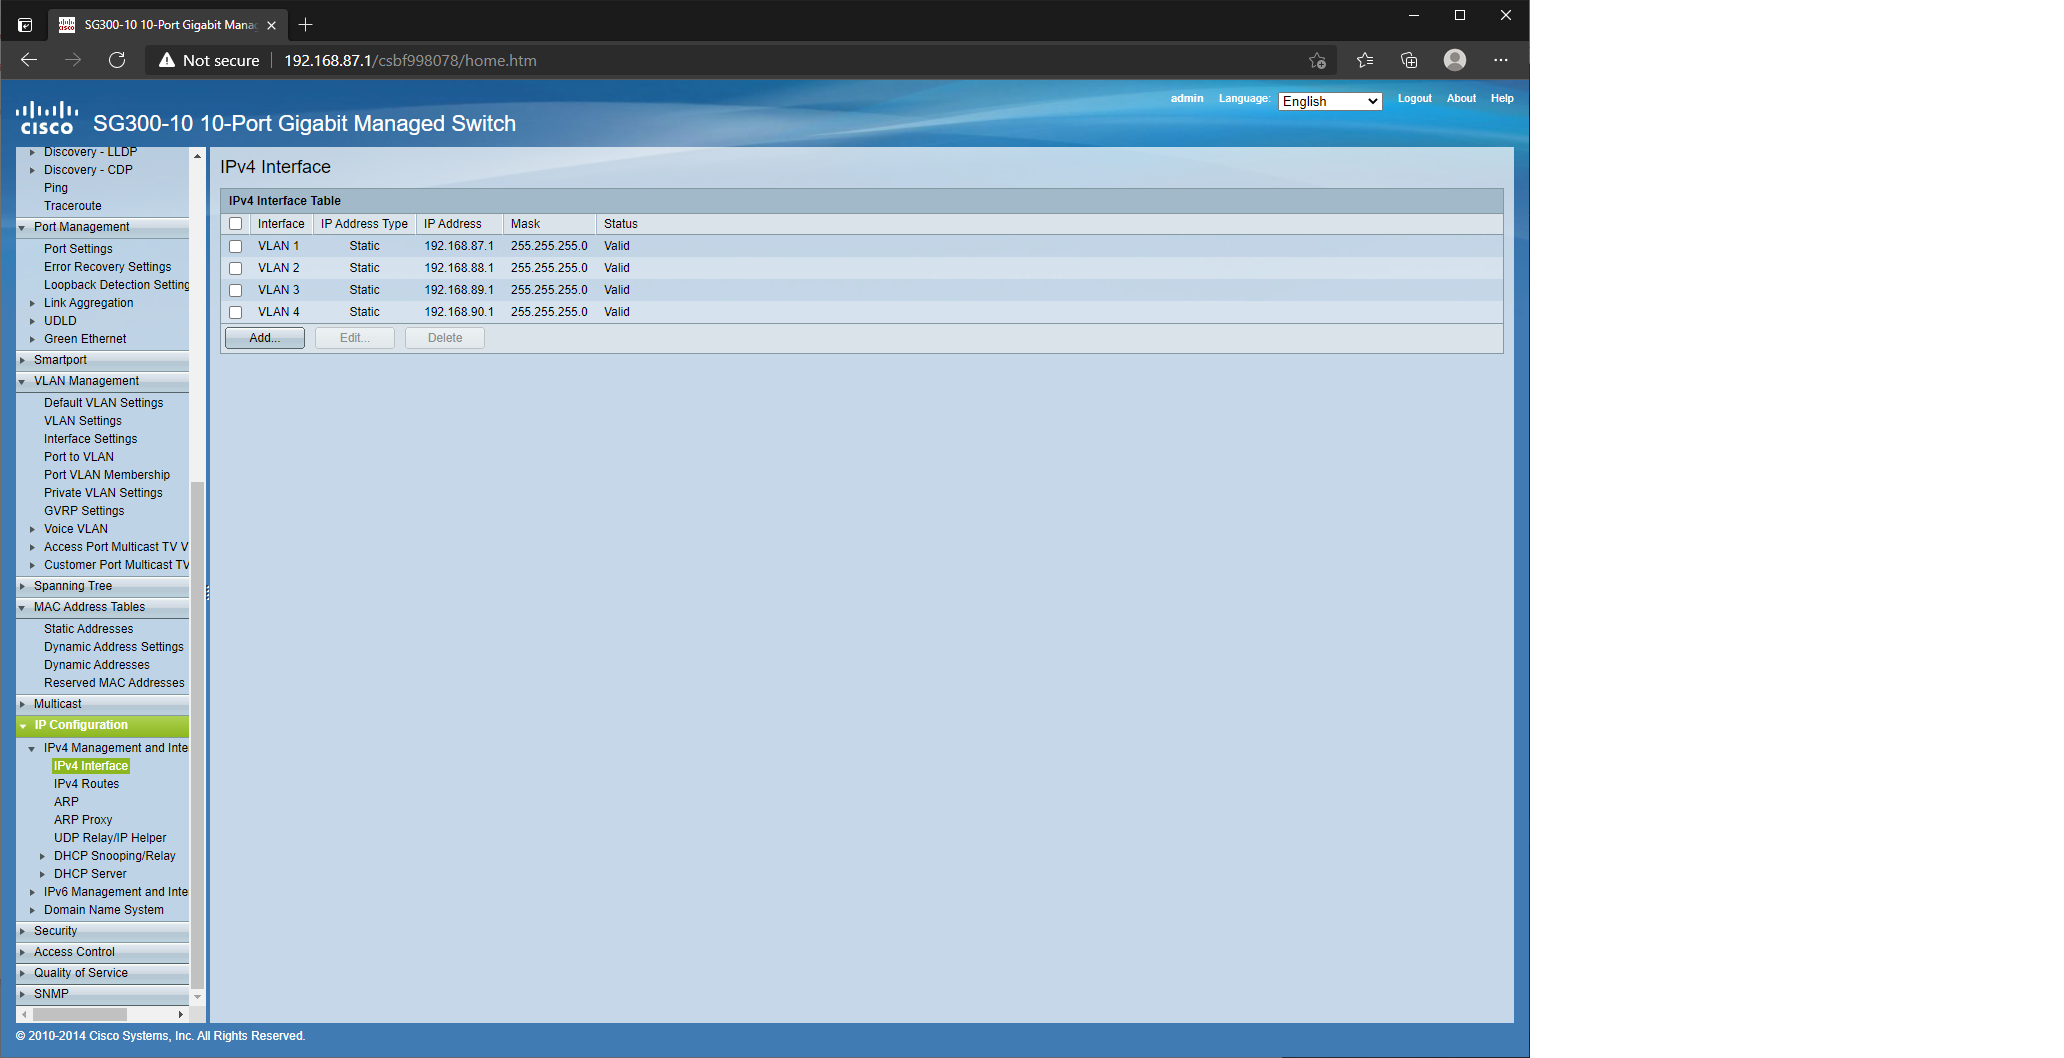Click the Logout link
The height and width of the screenshot is (1058, 2064).
pos(1413,98)
